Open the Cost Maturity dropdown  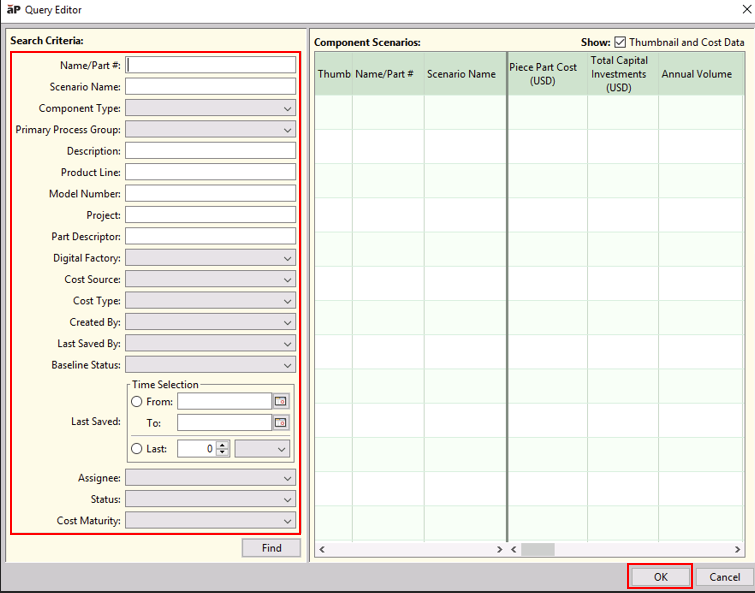pyautogui.click(x=210, y=521)
